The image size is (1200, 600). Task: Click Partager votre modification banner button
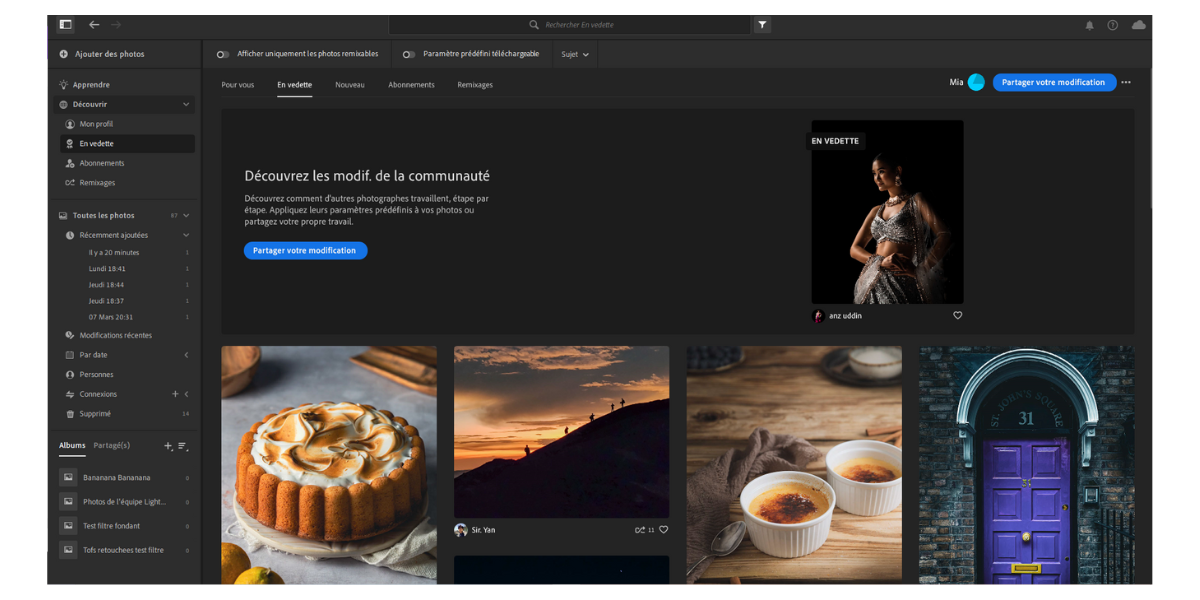305,251
